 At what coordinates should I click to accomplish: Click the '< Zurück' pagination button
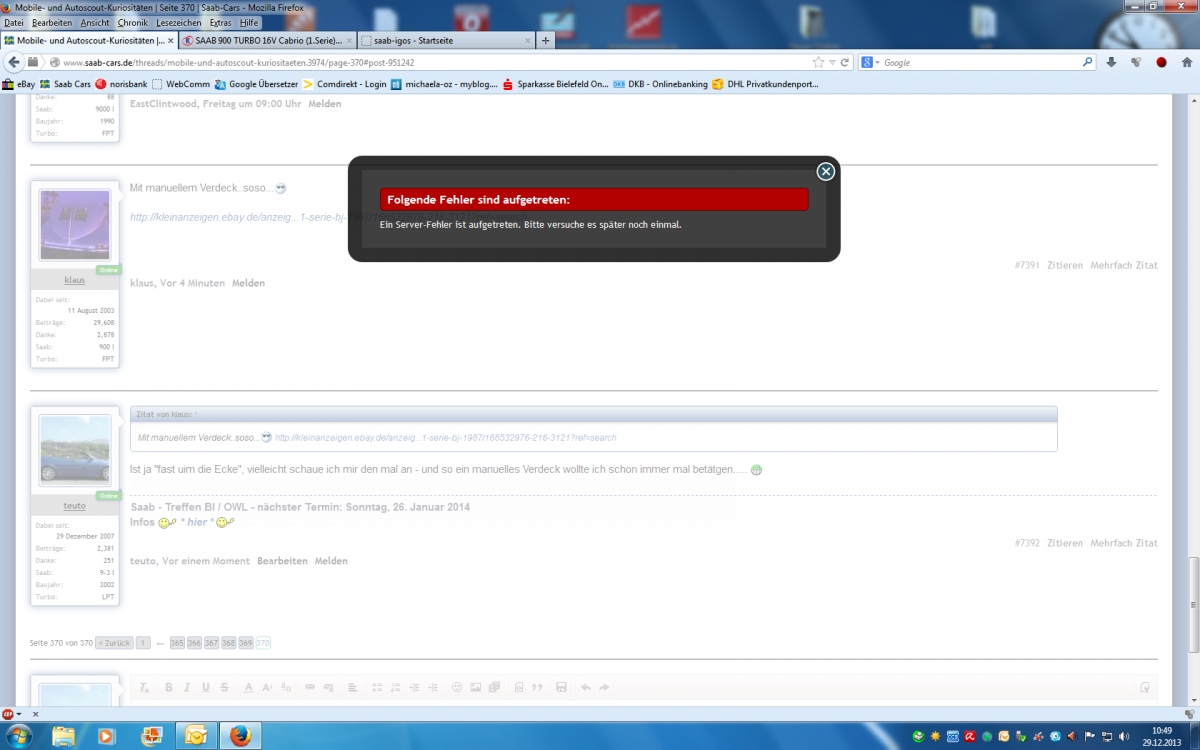[114, 643]
